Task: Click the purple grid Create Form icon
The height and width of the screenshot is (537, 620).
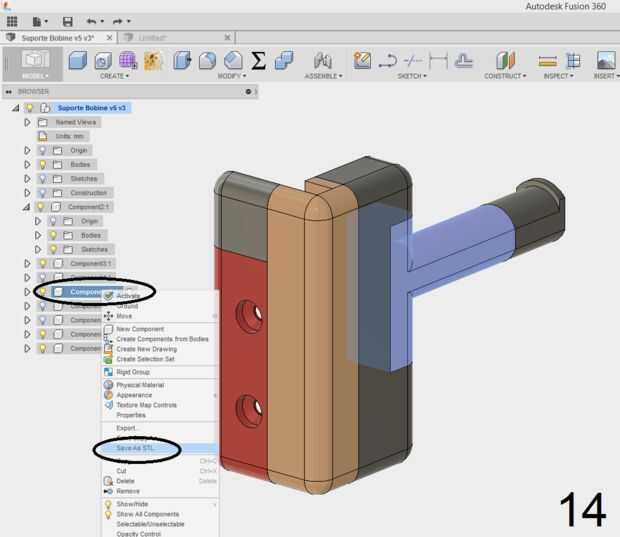Action: pyautogui.click(x=128, y=61)
